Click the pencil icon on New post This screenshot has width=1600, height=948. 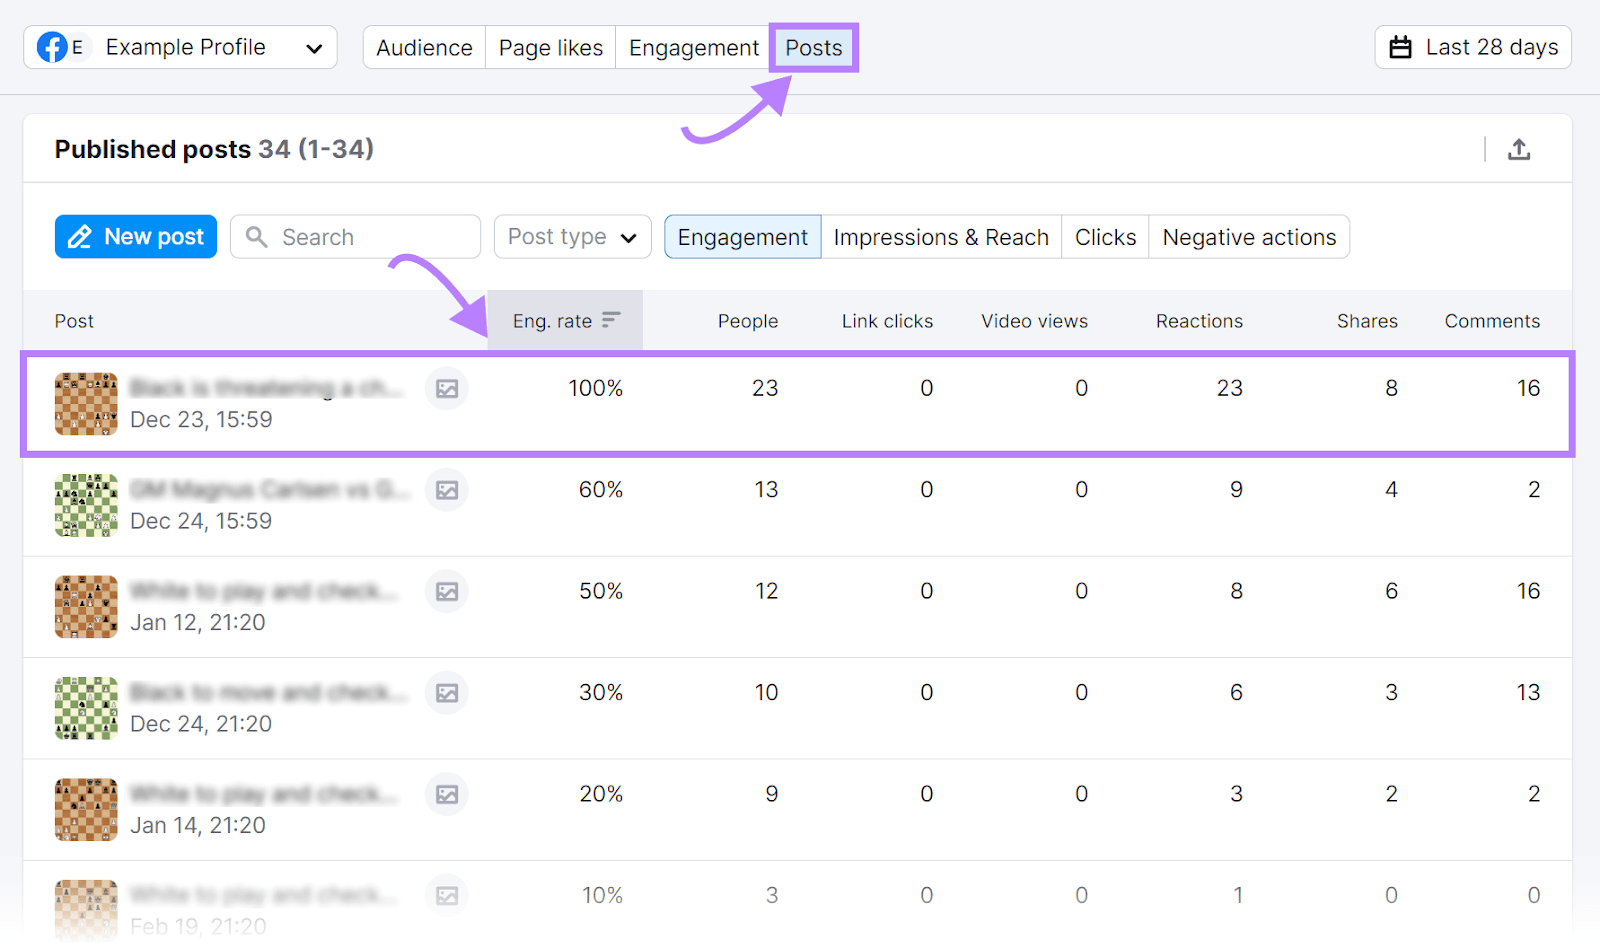tap(81, 236)
